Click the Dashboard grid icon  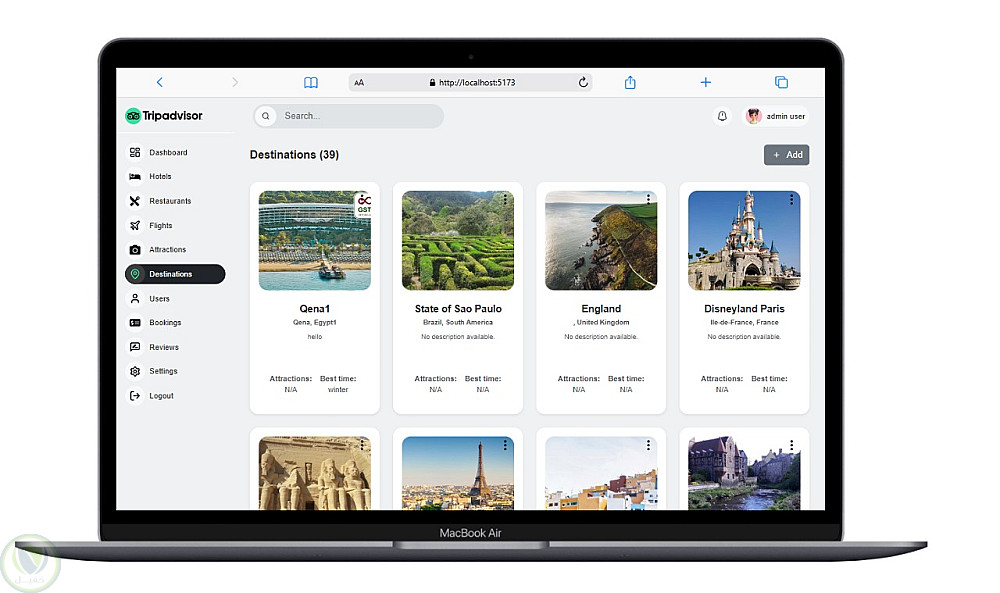[135, 152]
